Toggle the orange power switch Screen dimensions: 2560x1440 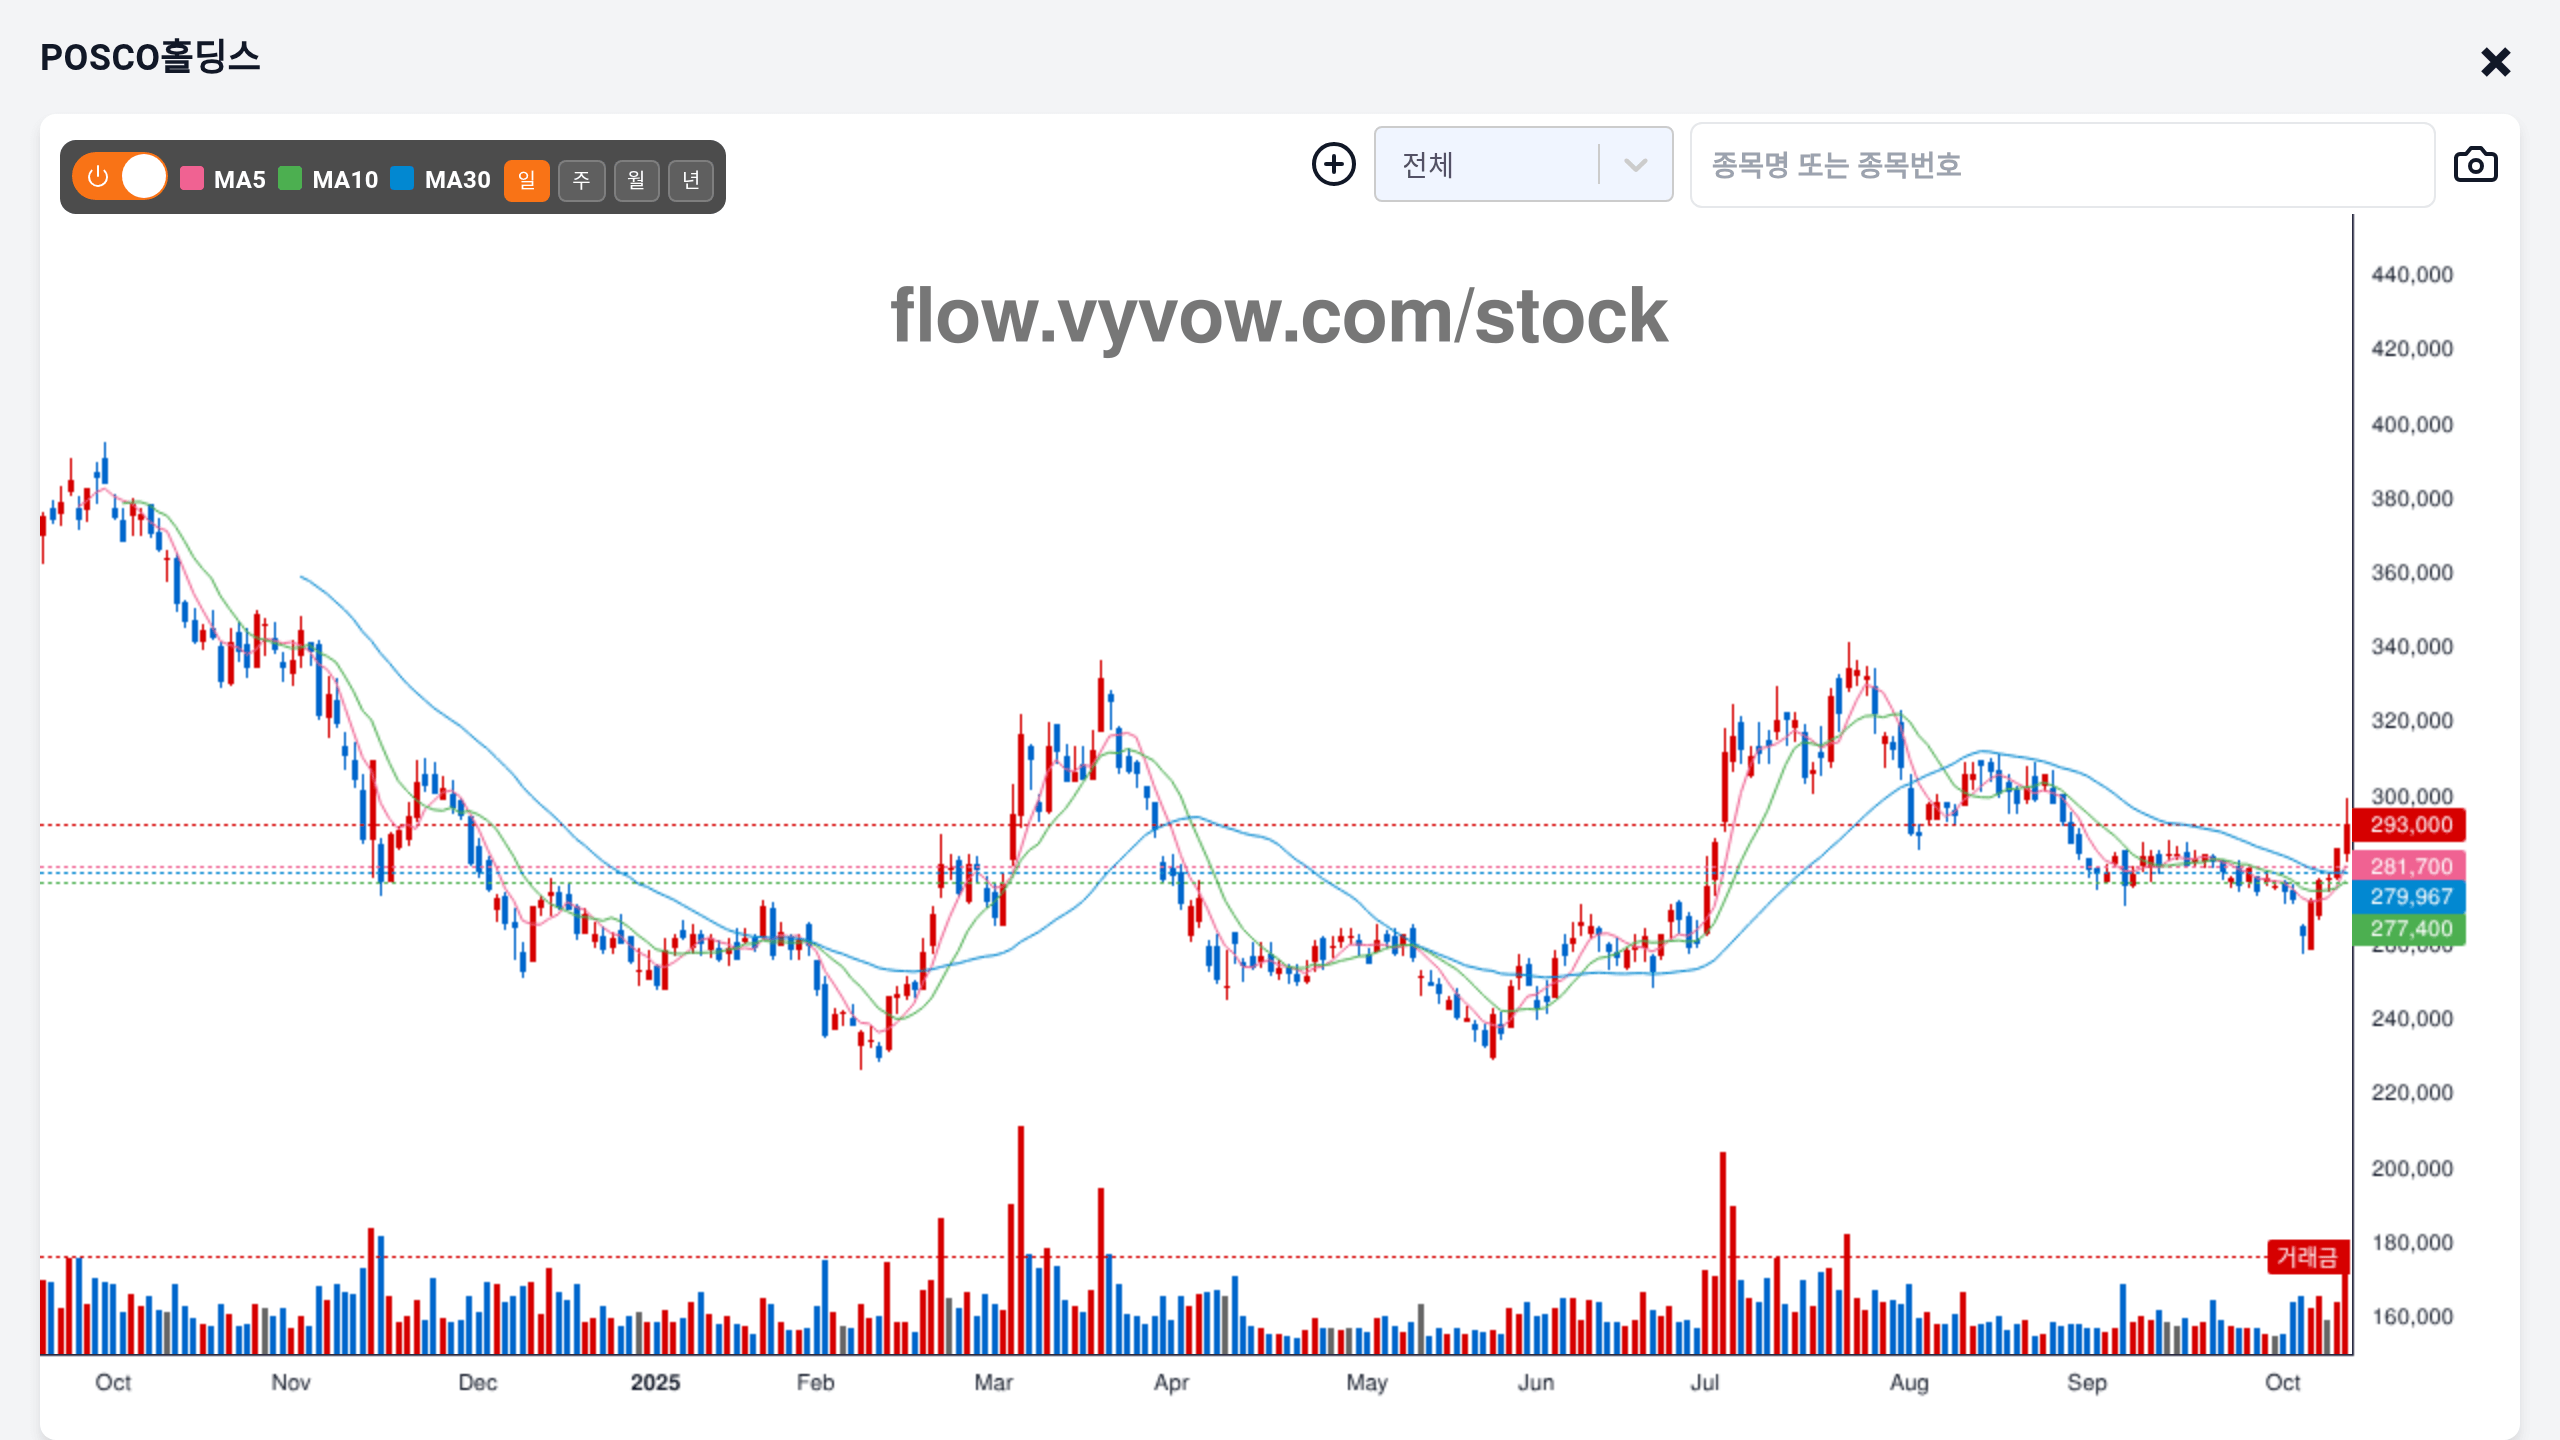[120, 177]
